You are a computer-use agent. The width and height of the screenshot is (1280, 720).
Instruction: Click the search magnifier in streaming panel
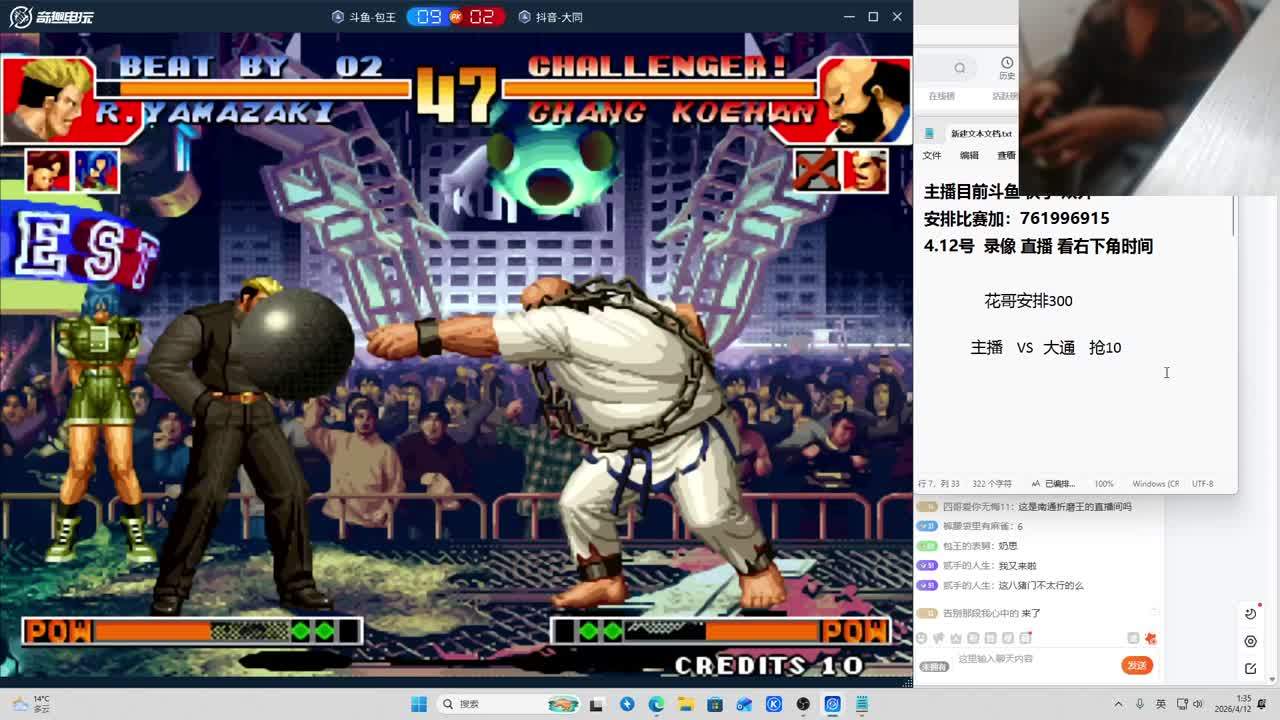[960, 68]
